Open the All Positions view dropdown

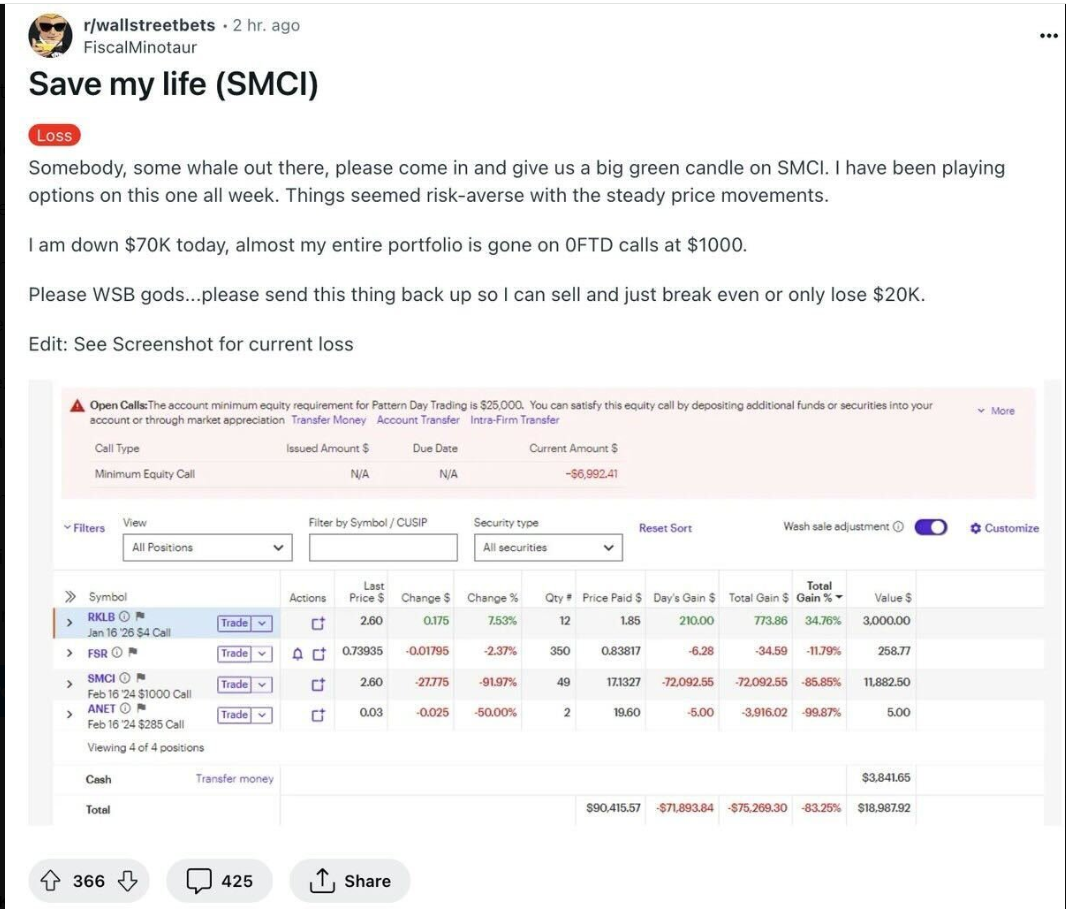[x=207, y=547]
